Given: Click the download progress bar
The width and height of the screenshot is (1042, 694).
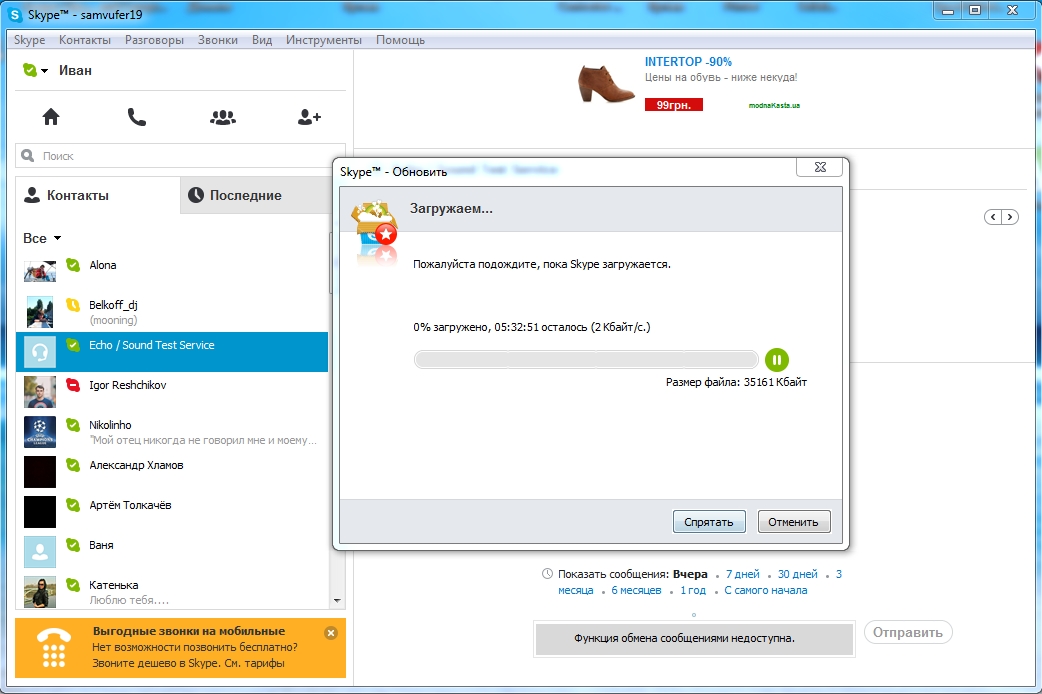Looking at the screenshot, I should tap(585, 360).
